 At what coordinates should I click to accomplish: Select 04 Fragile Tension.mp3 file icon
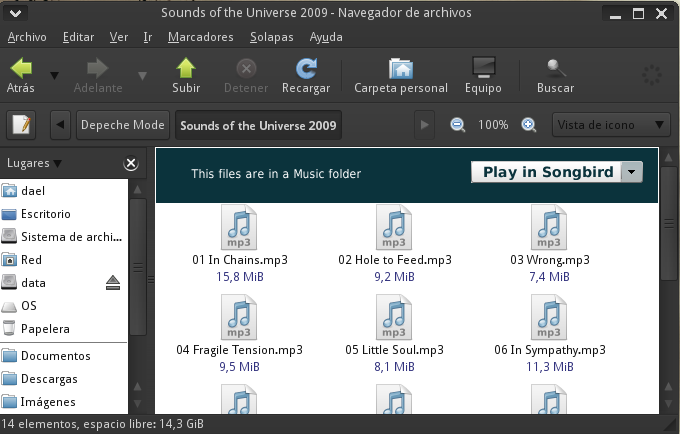(x=239, y=317)
